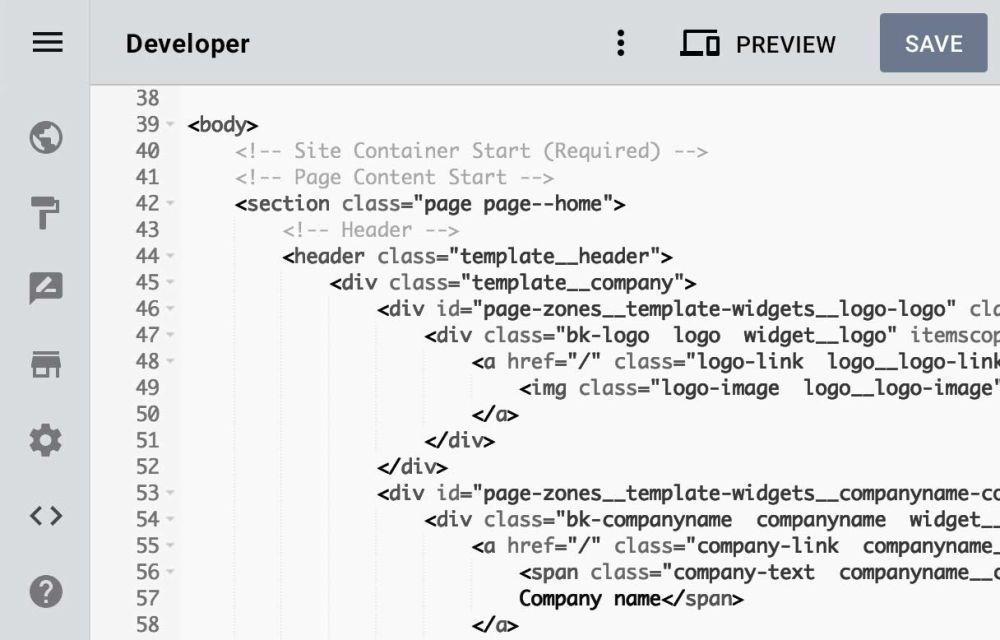1000x640 pixels.
Task: Select the edit comment icon in sidebar
Action: tap(46, 288)
